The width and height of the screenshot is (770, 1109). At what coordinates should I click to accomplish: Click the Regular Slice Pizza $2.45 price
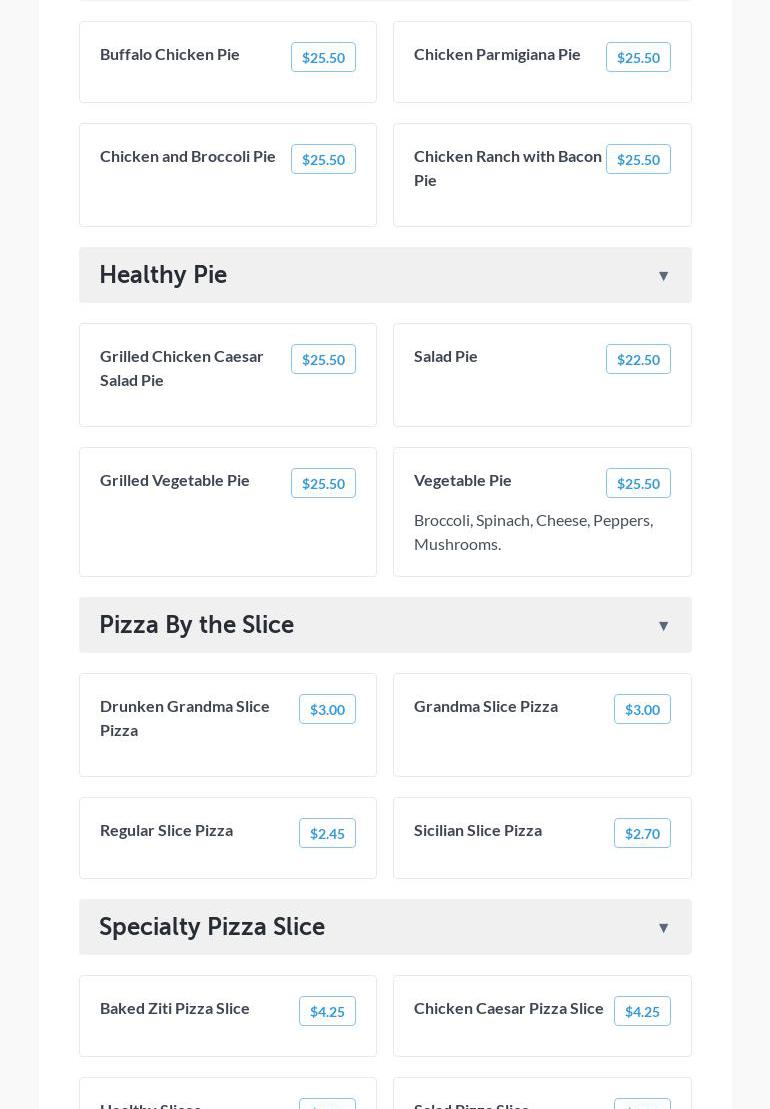pos(327,834)
